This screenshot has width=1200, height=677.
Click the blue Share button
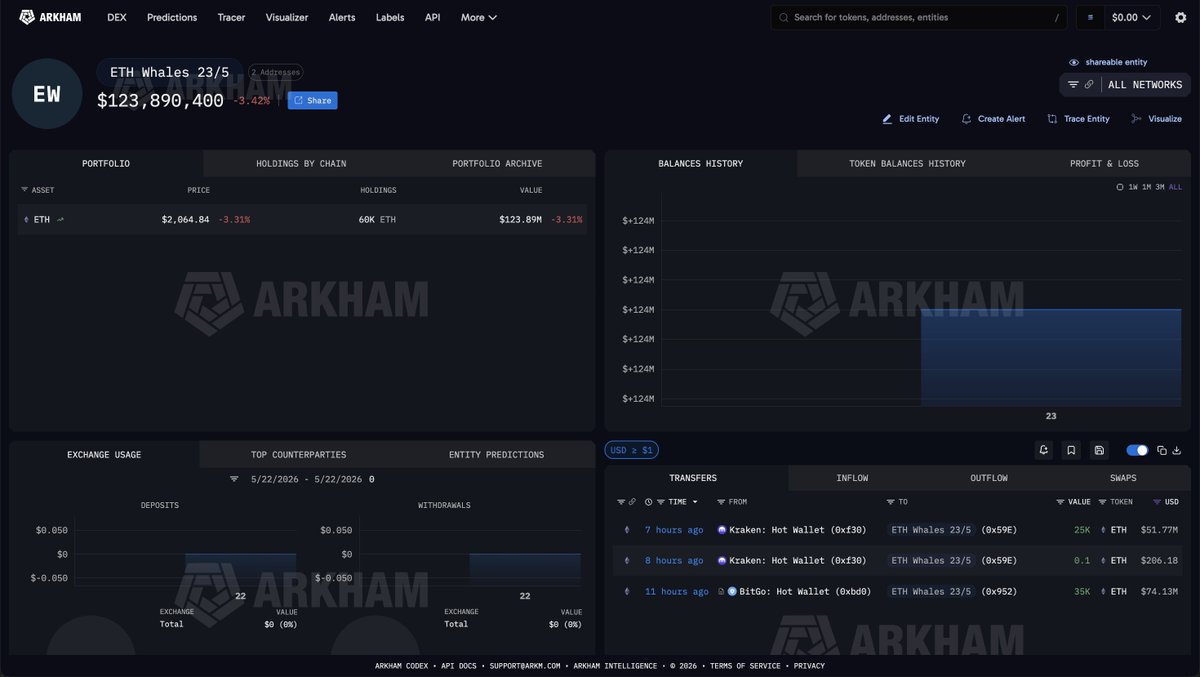point(312,100)
